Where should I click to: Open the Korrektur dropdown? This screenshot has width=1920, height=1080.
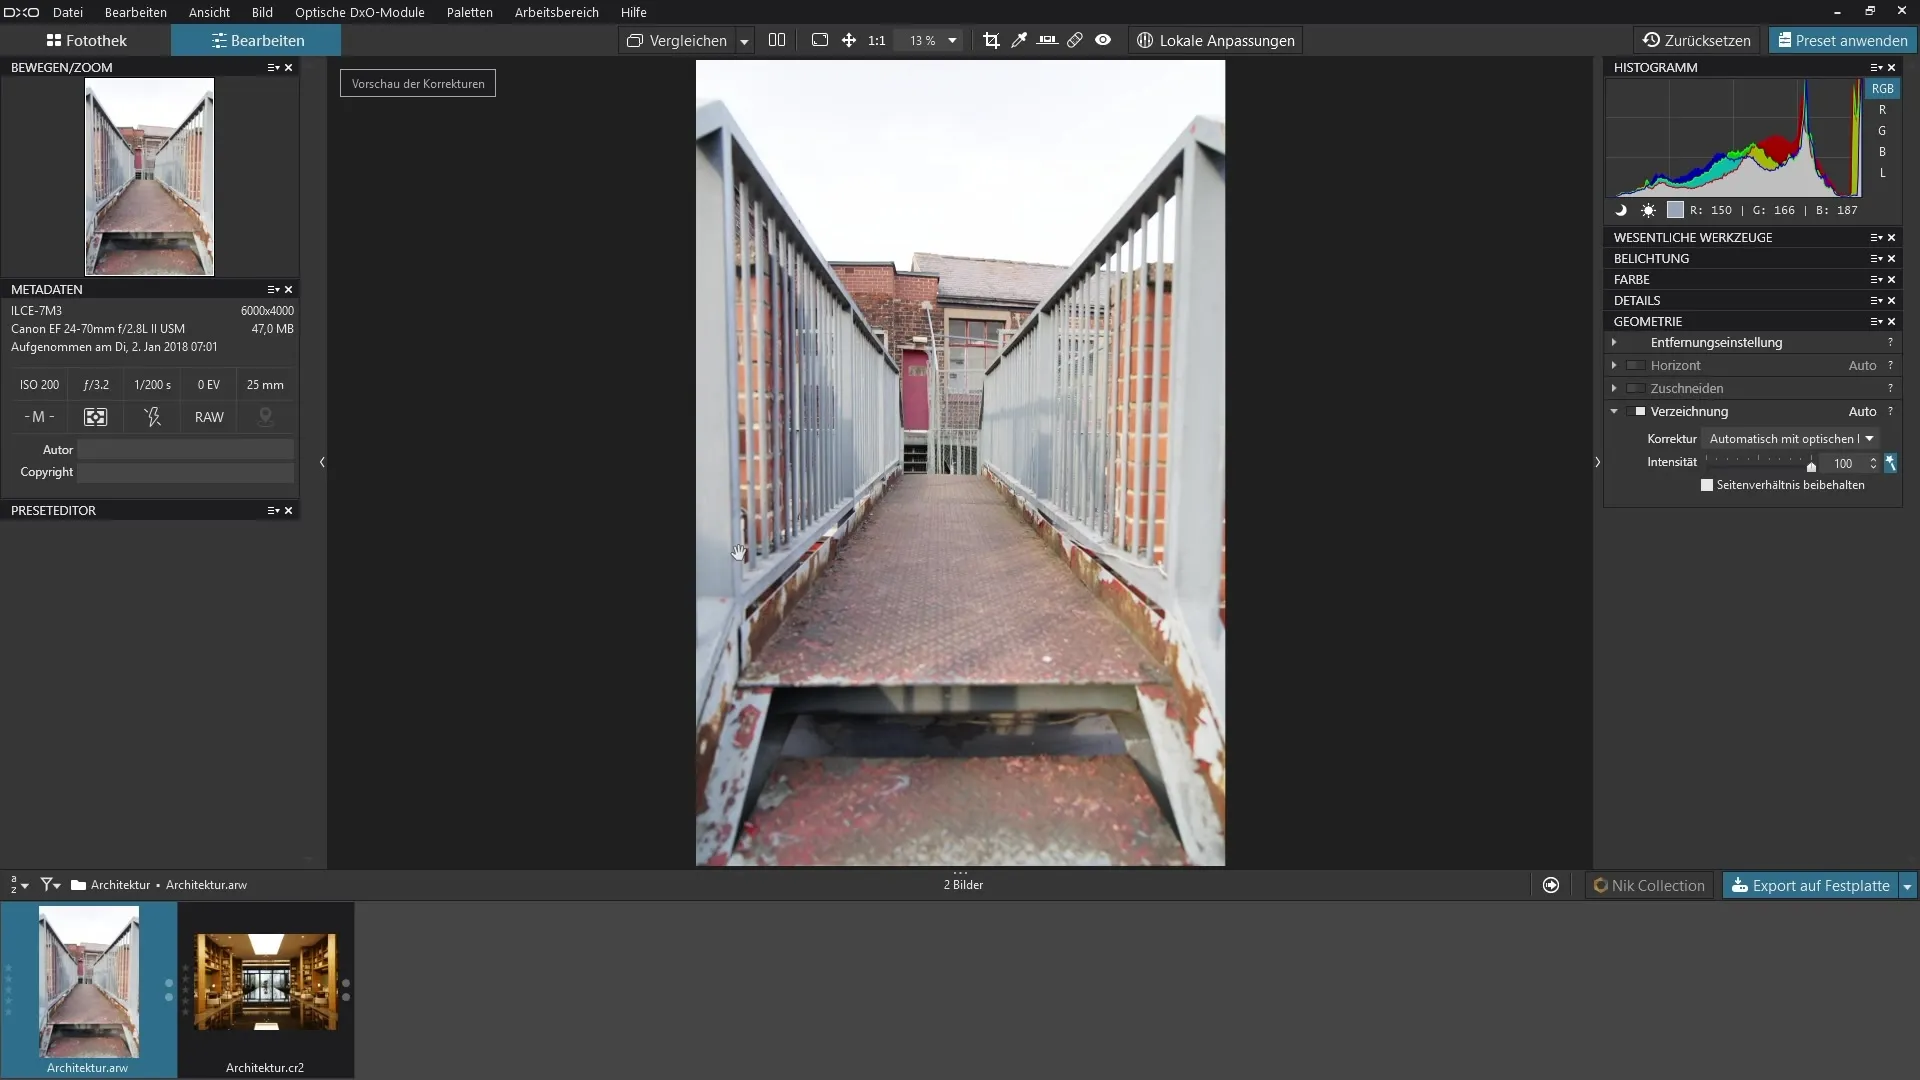[x=1791, y=439]
